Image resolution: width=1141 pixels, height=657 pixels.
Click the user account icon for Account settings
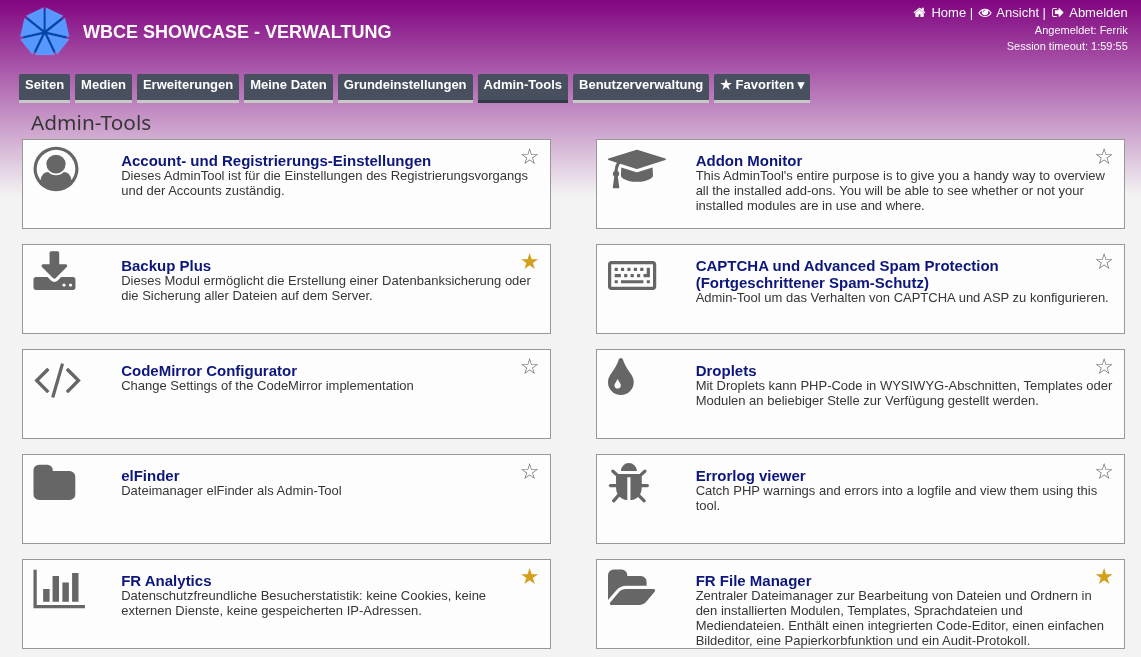pos(56,170)
